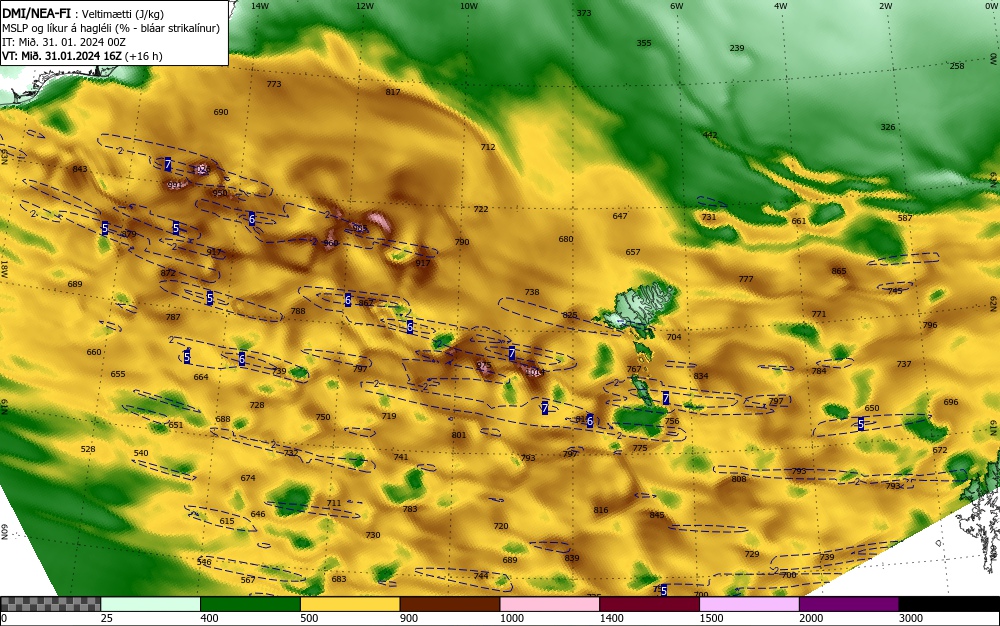Click the map value '872'
Screen dimensions: 1000x626
(x=168, y=273)
